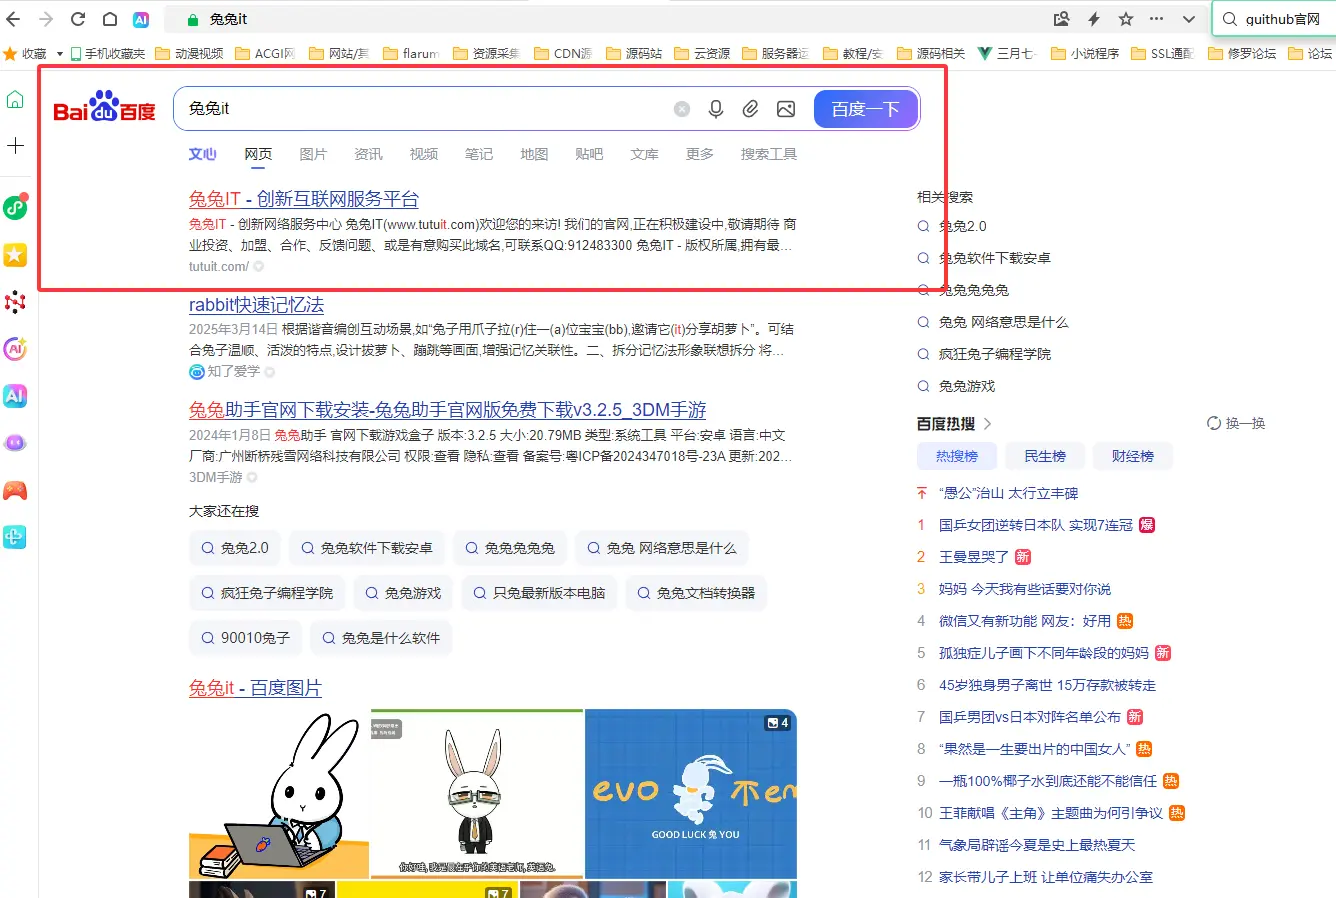Viewport: 1336px width, 898px height.
Task: Open the red network-graph sidebar icon
Action: (x=15, y=302)
